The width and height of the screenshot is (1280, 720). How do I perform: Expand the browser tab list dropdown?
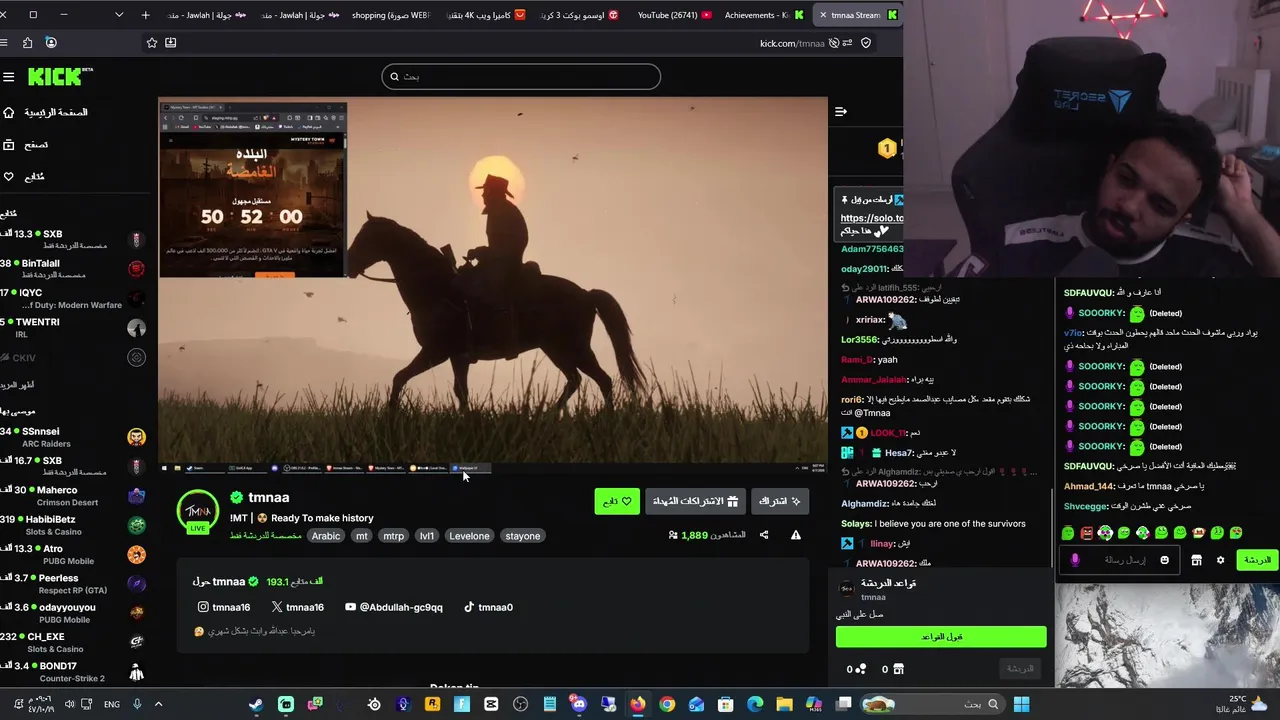pos(120,15)
